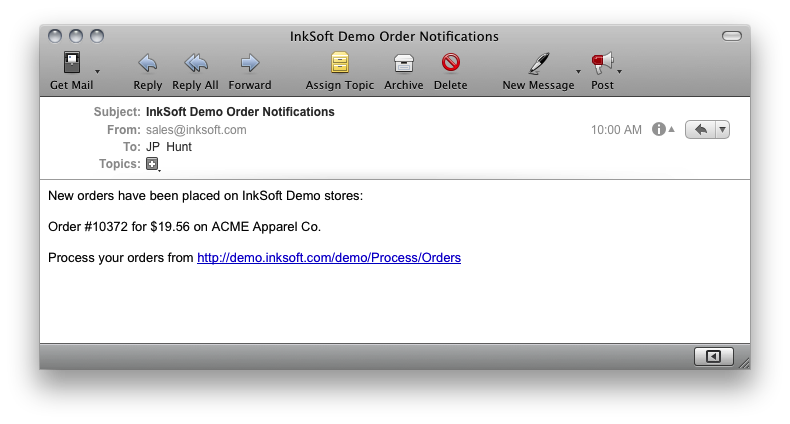The height and width of the screenshot is (424, 790).
Task: Toggle the toolbar with the pill button
Action: click(732, 36)
